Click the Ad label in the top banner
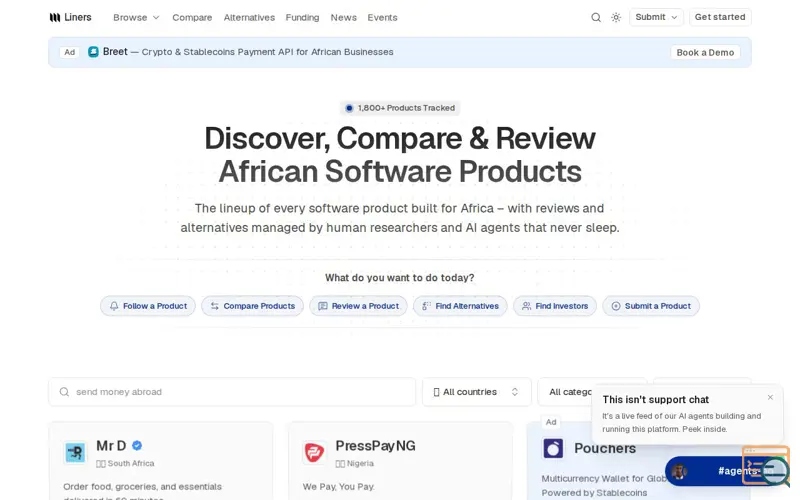 [x=69, y=52]
